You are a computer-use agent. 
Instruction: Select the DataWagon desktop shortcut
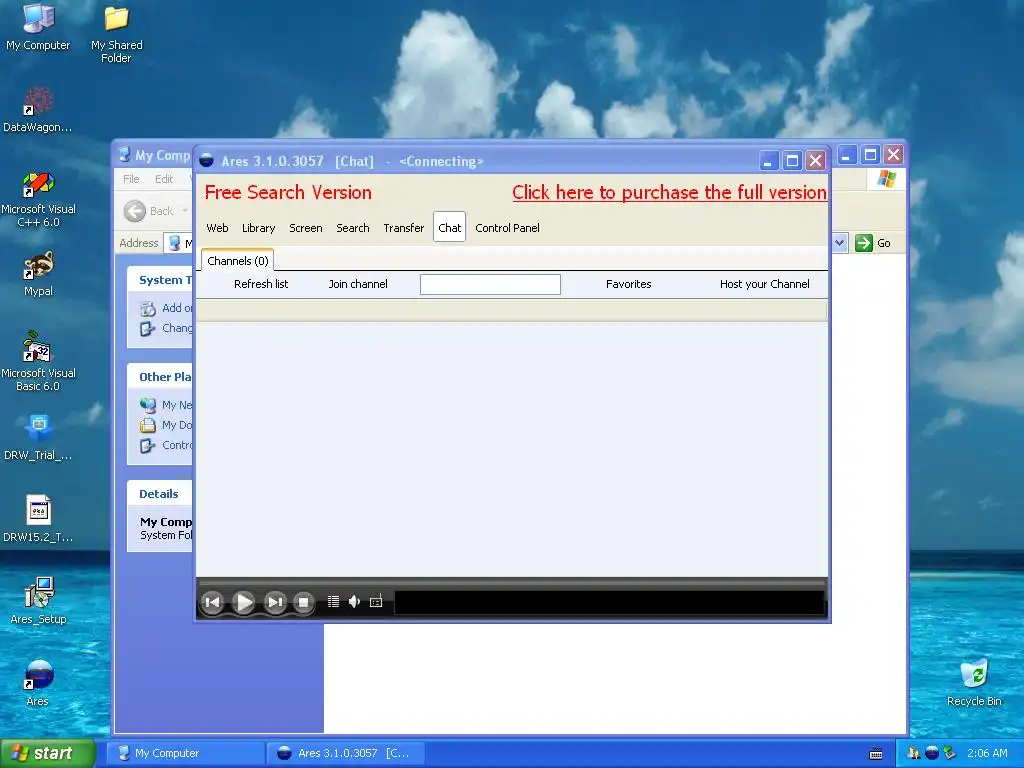tap(38, 109)
